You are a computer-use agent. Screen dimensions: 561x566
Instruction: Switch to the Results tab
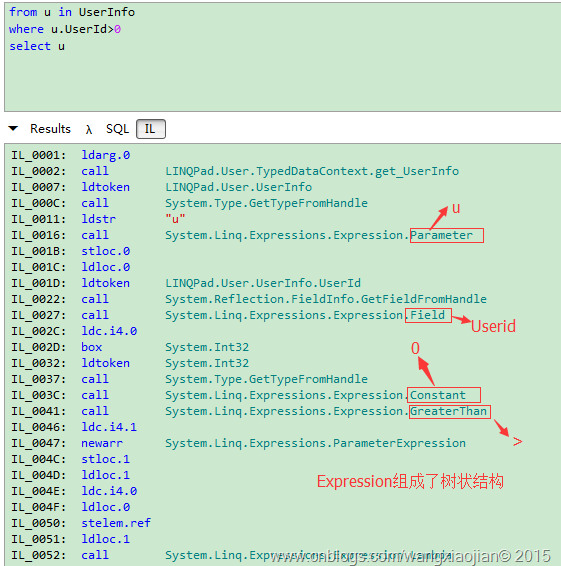tap(50, 129)
